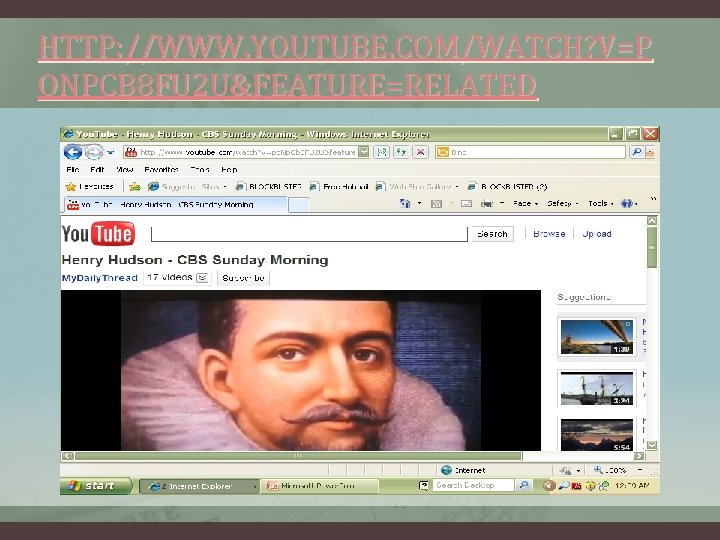Screen dimensions: 720x540
Task: Click the protected mode status icon
Action: coord(565,470)
